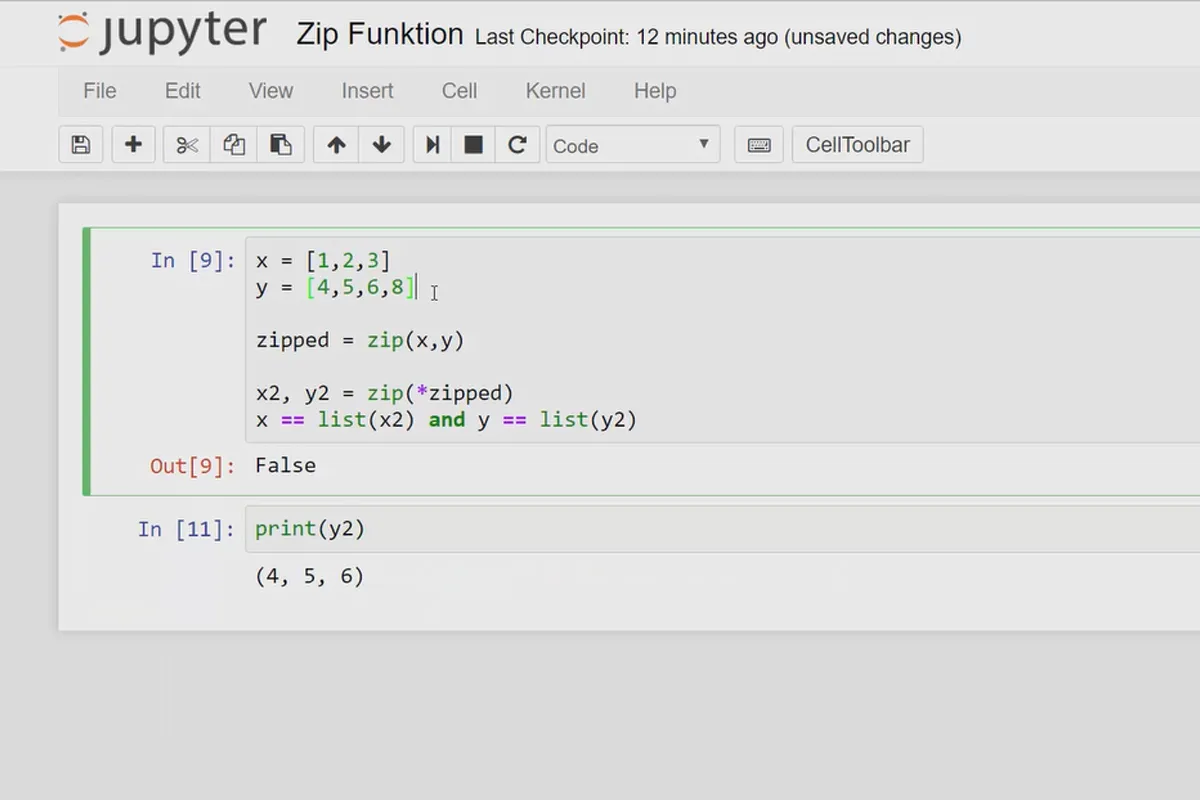
Task: Copy selected cells icon
Action: [234, 145]
